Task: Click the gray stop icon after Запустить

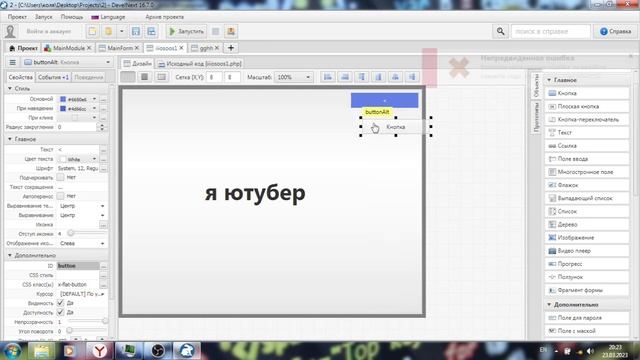Action: pyautogui.click(x=216, y=31)
